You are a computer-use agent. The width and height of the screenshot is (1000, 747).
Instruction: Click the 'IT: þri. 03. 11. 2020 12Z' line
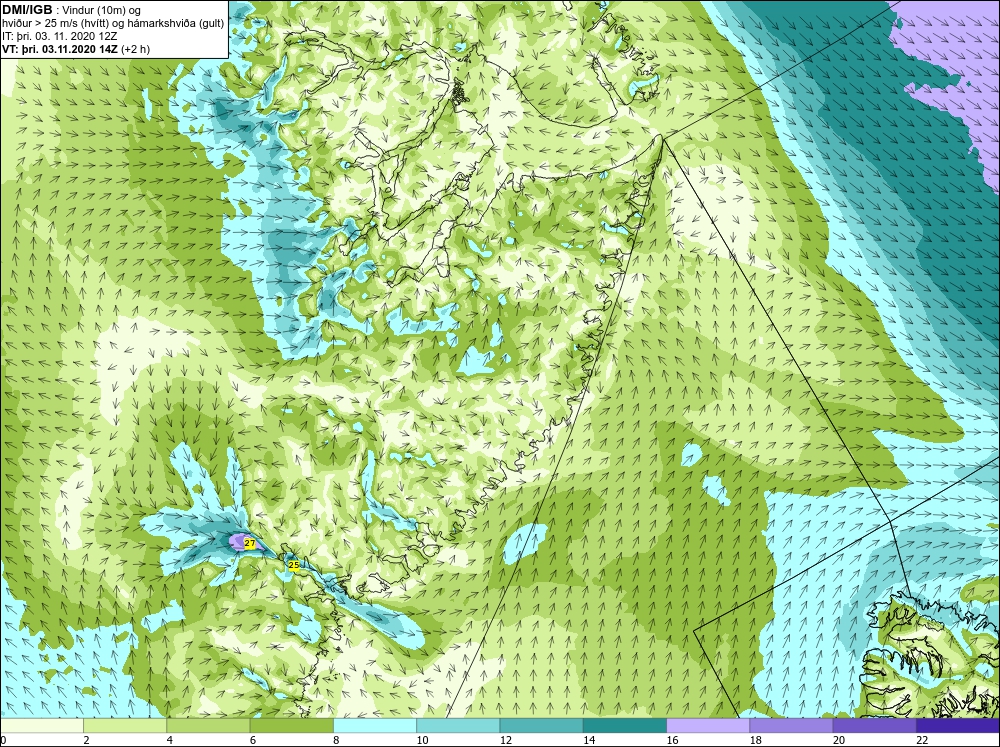click(59, 36)
